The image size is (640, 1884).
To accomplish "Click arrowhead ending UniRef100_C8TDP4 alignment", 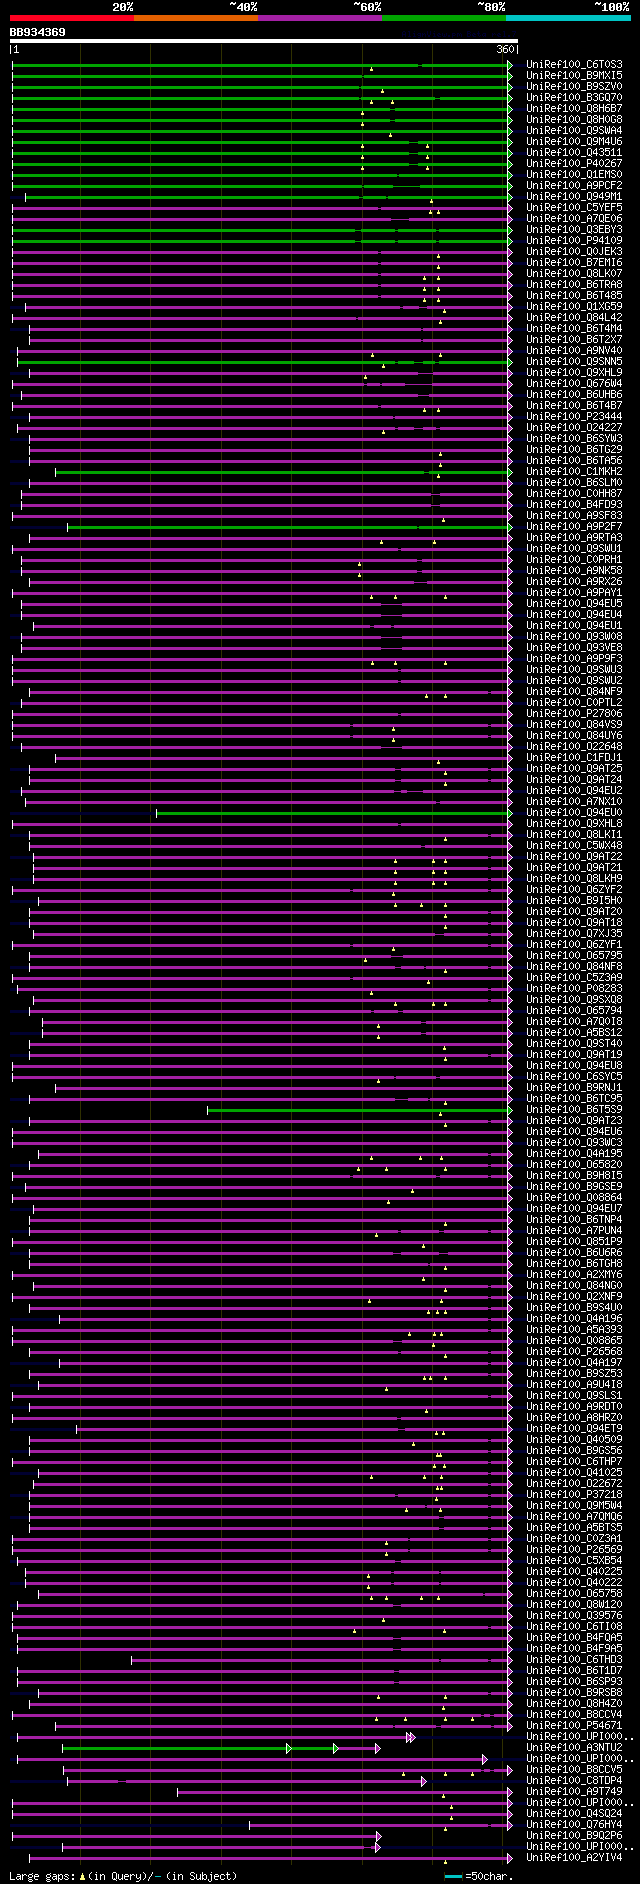I will coord(424,1781).
